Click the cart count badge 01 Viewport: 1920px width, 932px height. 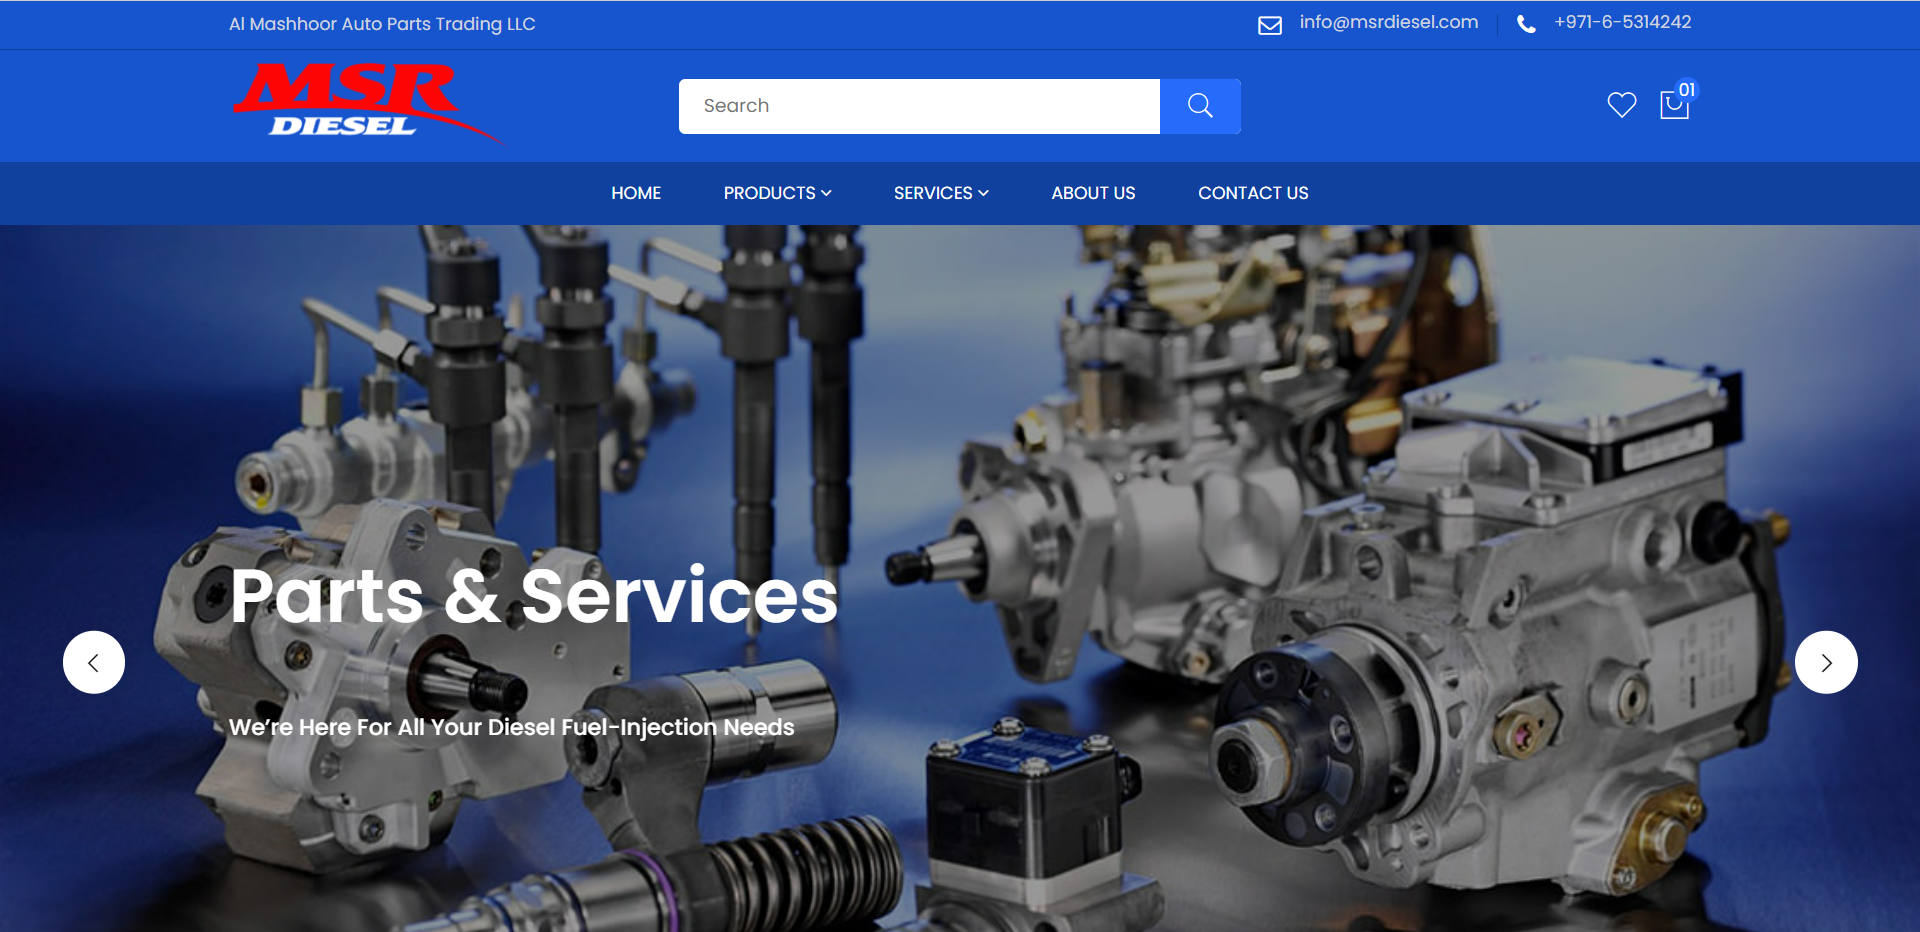click(x=1687, y=90)
